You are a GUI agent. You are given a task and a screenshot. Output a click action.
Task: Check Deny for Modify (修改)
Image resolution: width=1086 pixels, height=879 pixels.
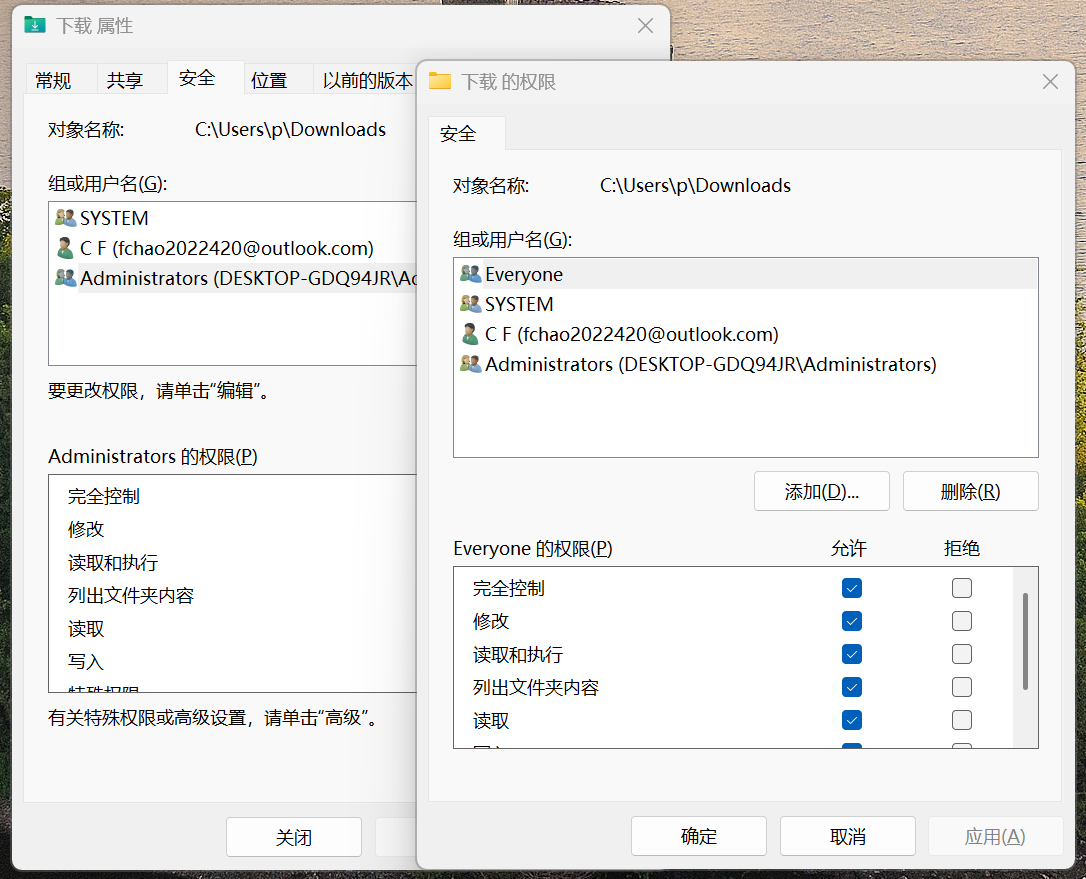[x=962, y=621]
